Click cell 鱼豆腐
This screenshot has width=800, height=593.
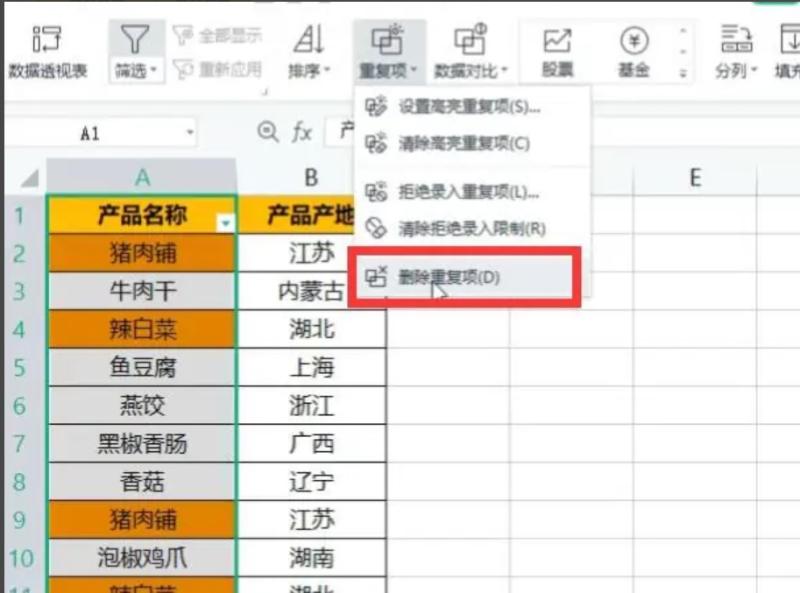(x=142, y=367)
